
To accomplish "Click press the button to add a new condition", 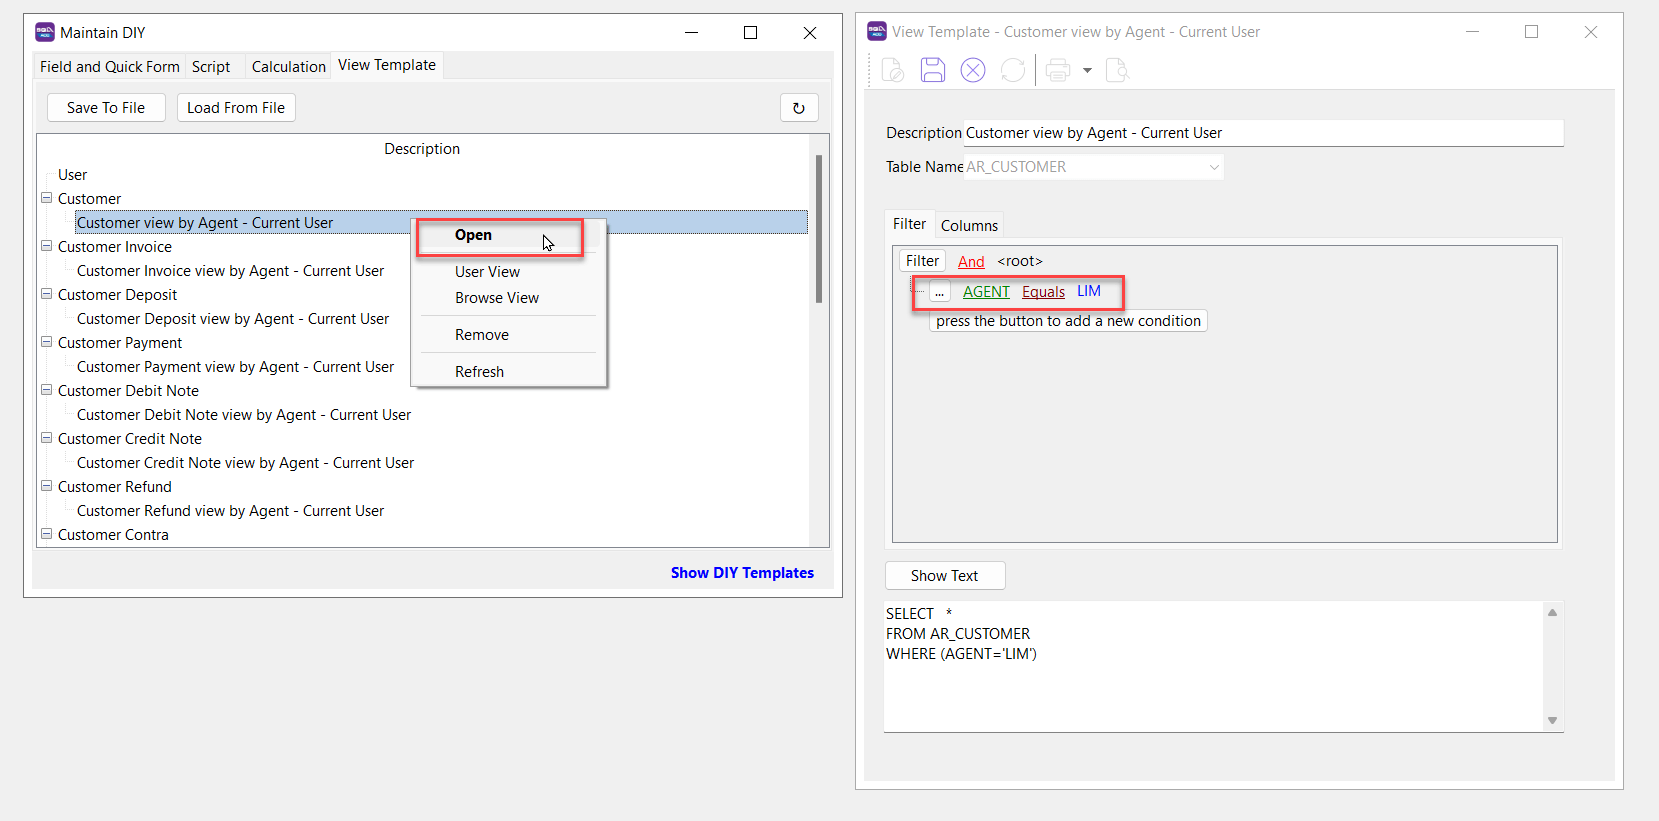I will 1069,321.
